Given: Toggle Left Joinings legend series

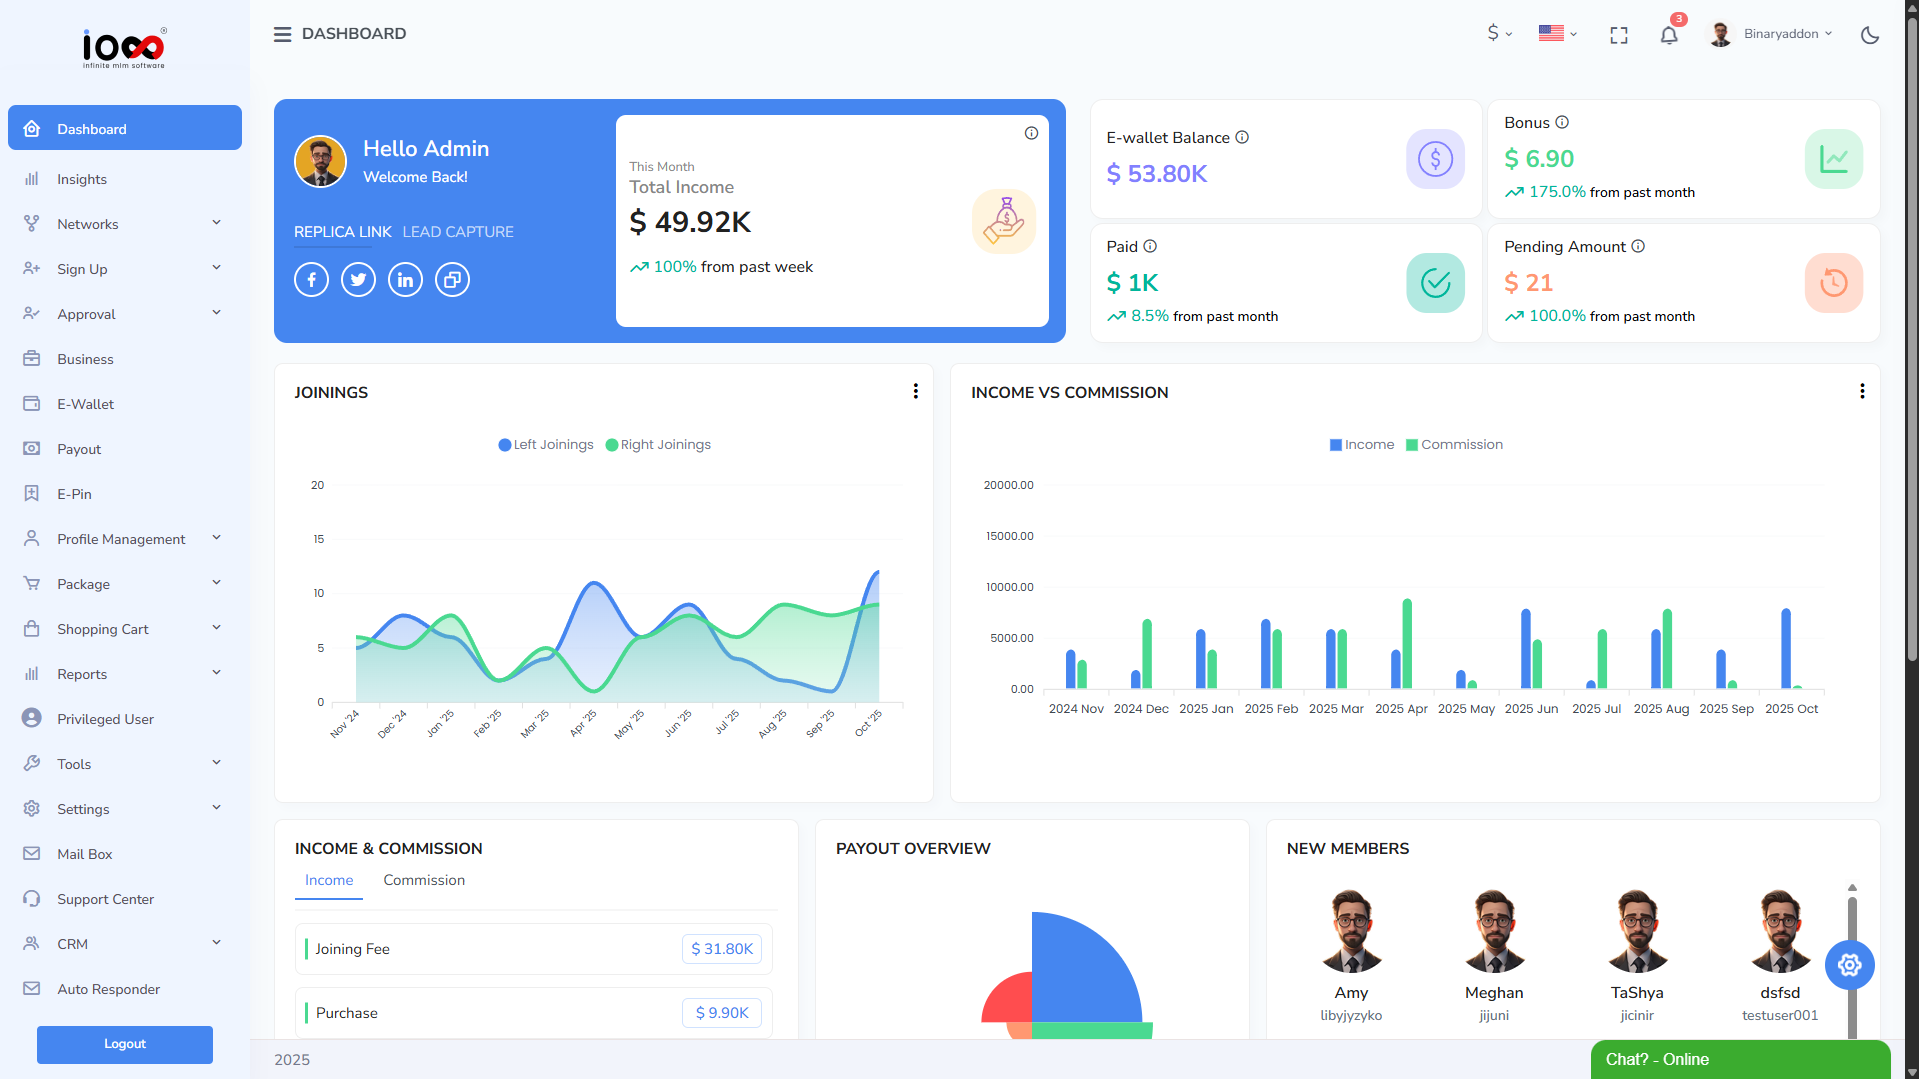Looking at the screenshot, I should pos(546,445).
